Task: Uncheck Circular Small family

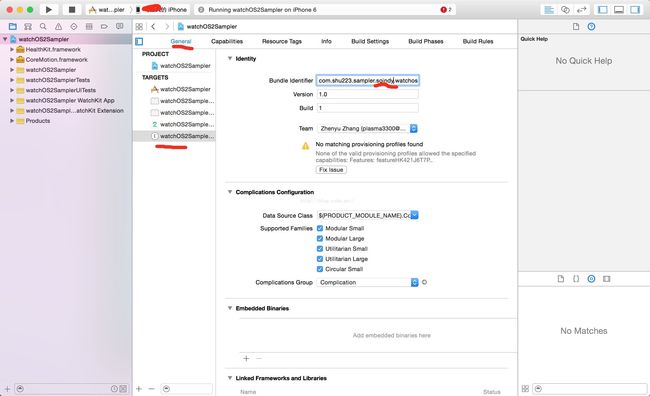Action: pos(320,269)
